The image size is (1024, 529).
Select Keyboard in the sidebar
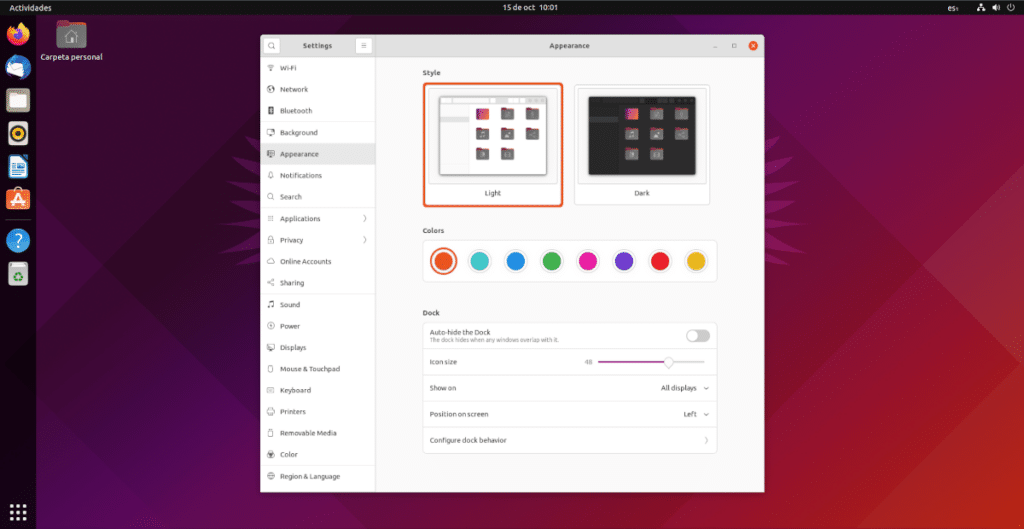pos(318,391)
